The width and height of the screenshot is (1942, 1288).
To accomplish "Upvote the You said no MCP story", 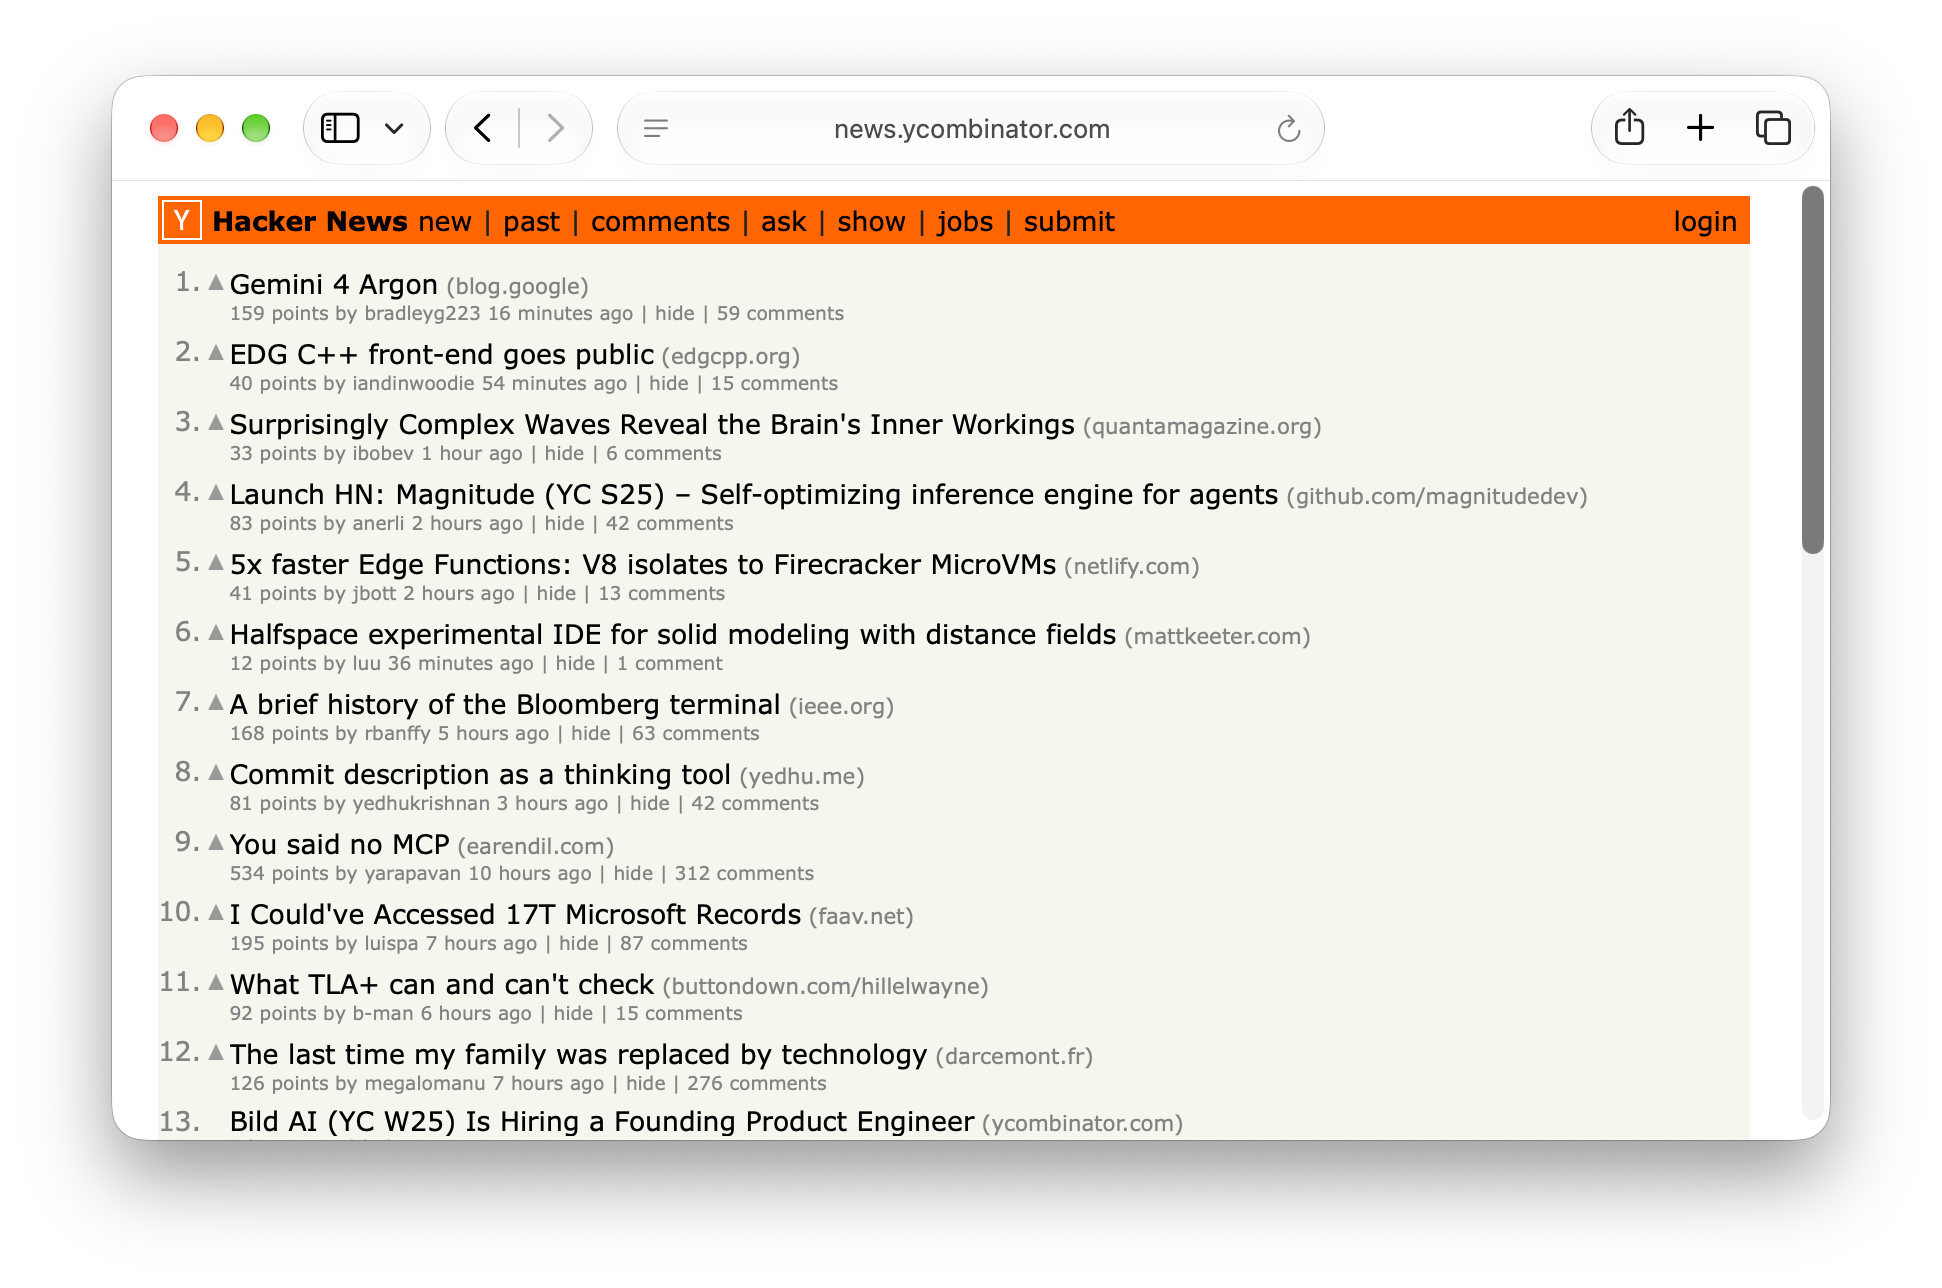I will 216,843.
